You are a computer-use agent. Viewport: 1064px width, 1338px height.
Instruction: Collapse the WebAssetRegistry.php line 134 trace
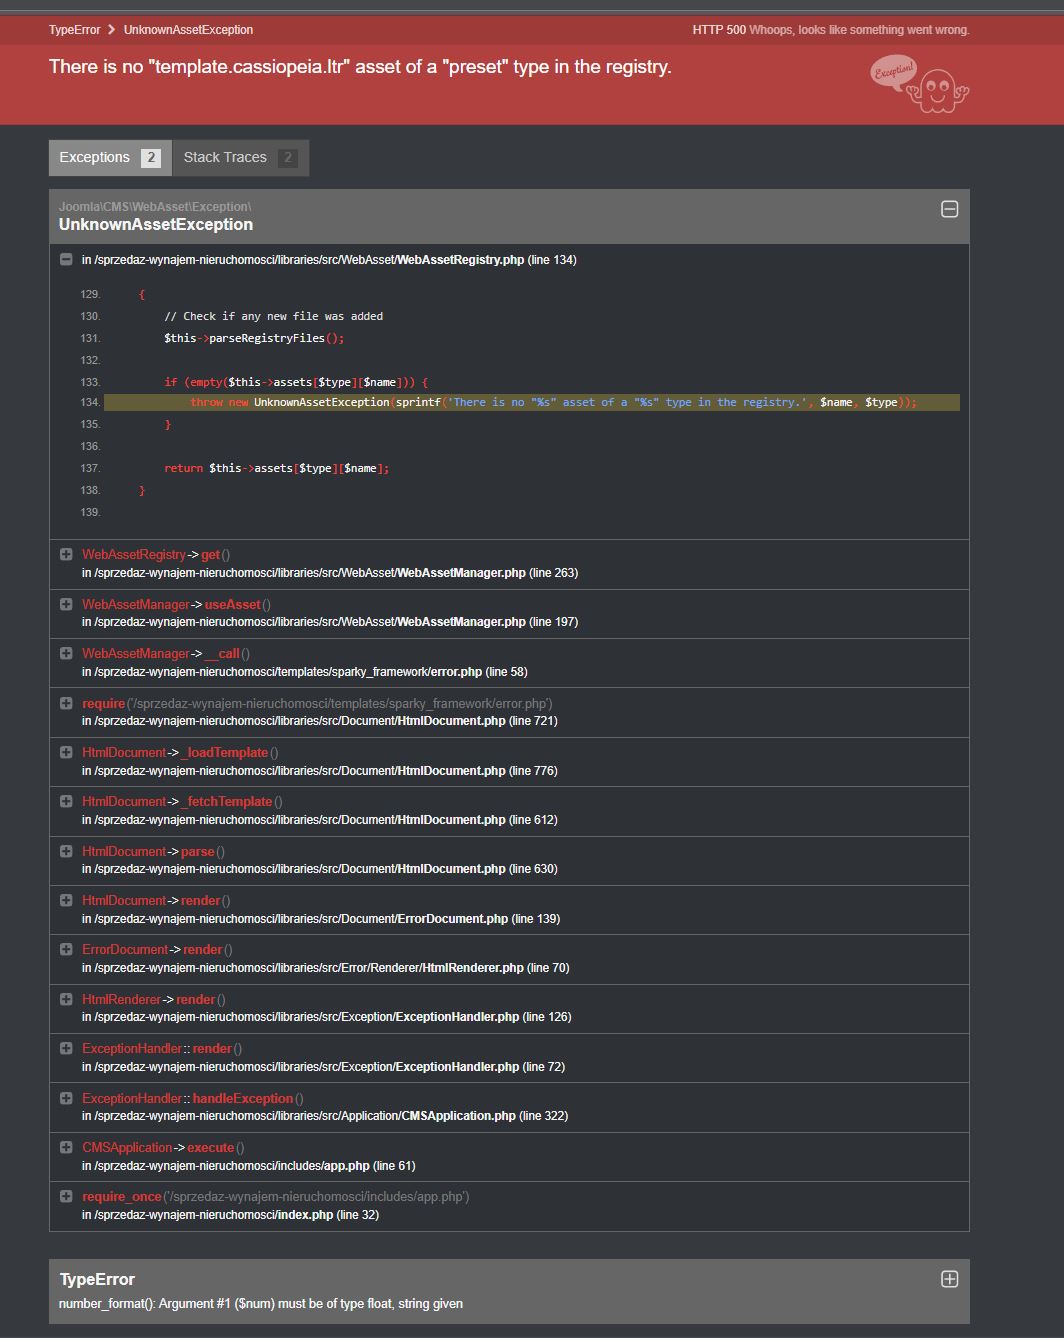(66, 259)
